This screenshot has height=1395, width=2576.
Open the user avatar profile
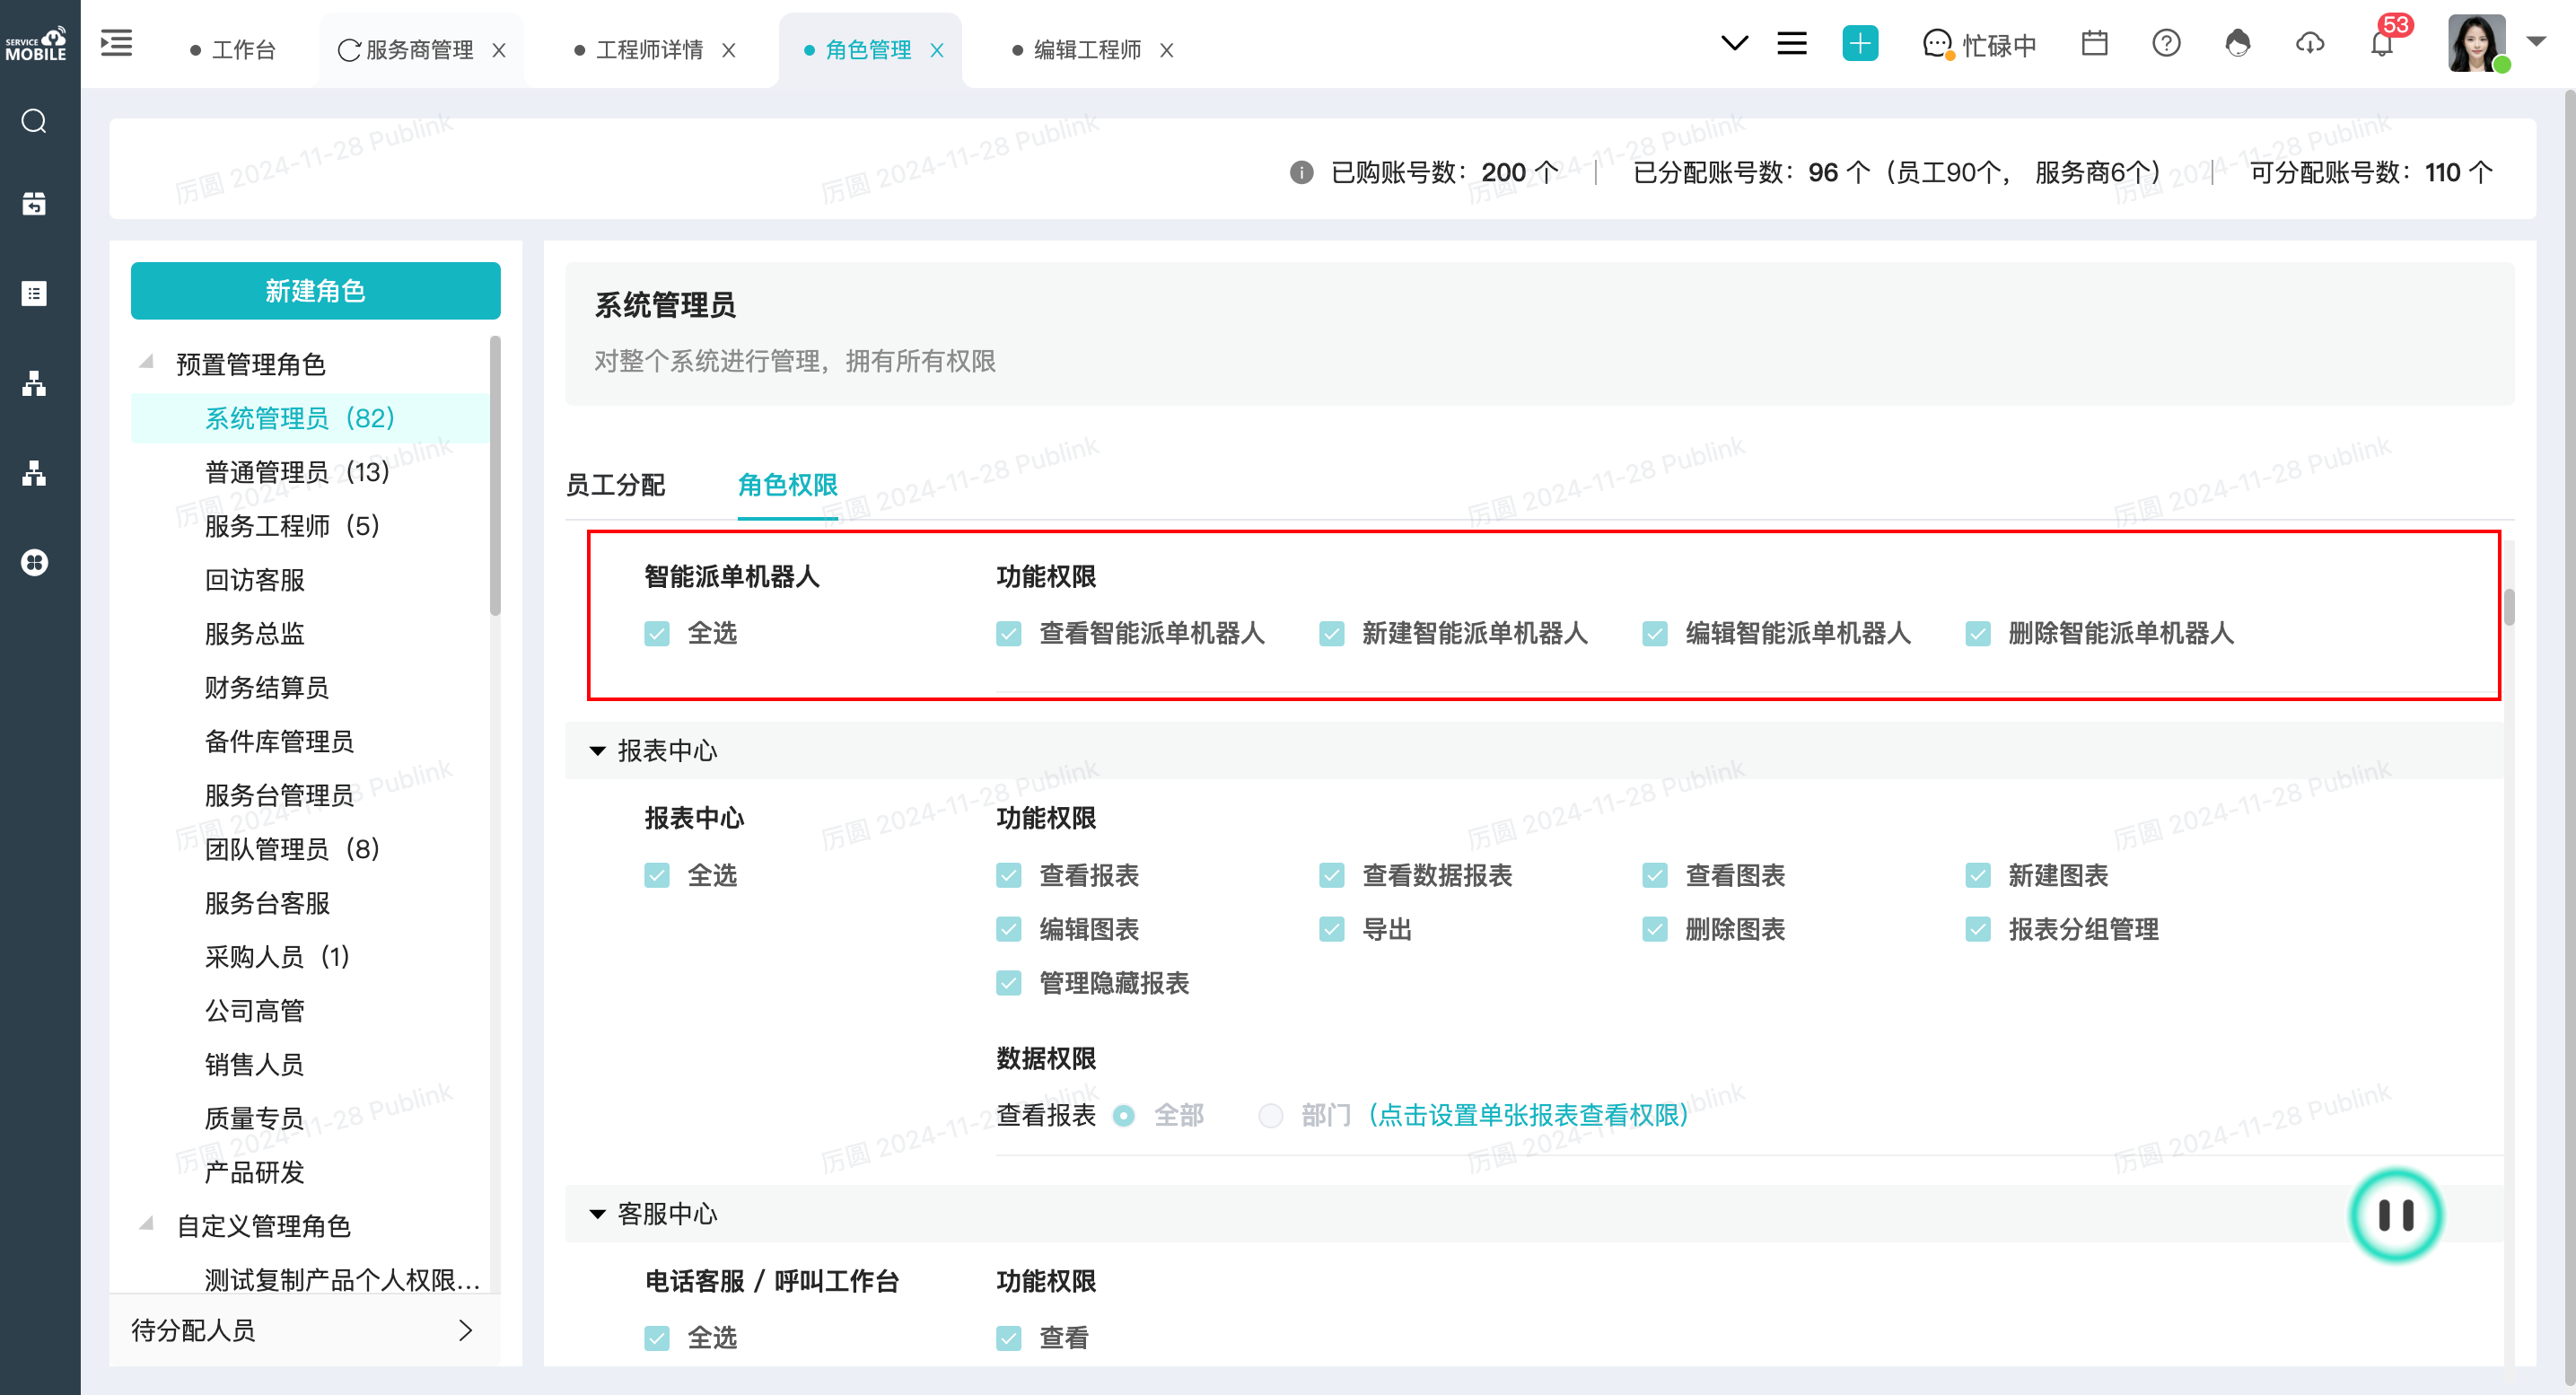pyautogui.click(x=2478, y=43)
